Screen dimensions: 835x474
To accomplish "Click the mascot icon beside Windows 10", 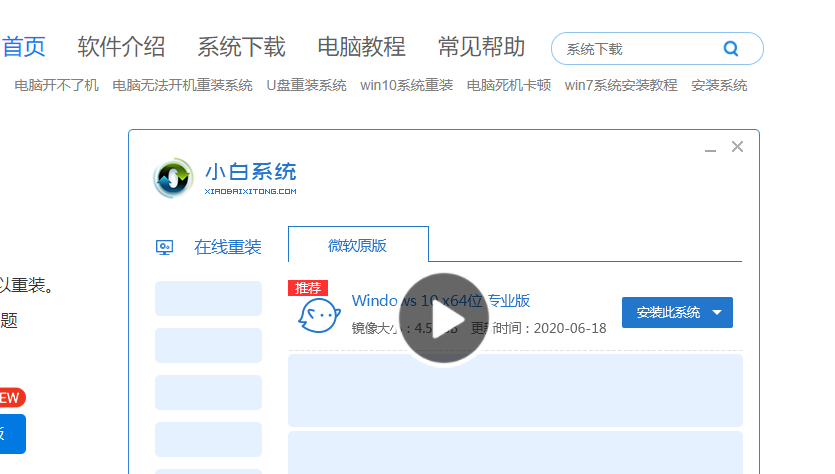I will pos(316,315).
